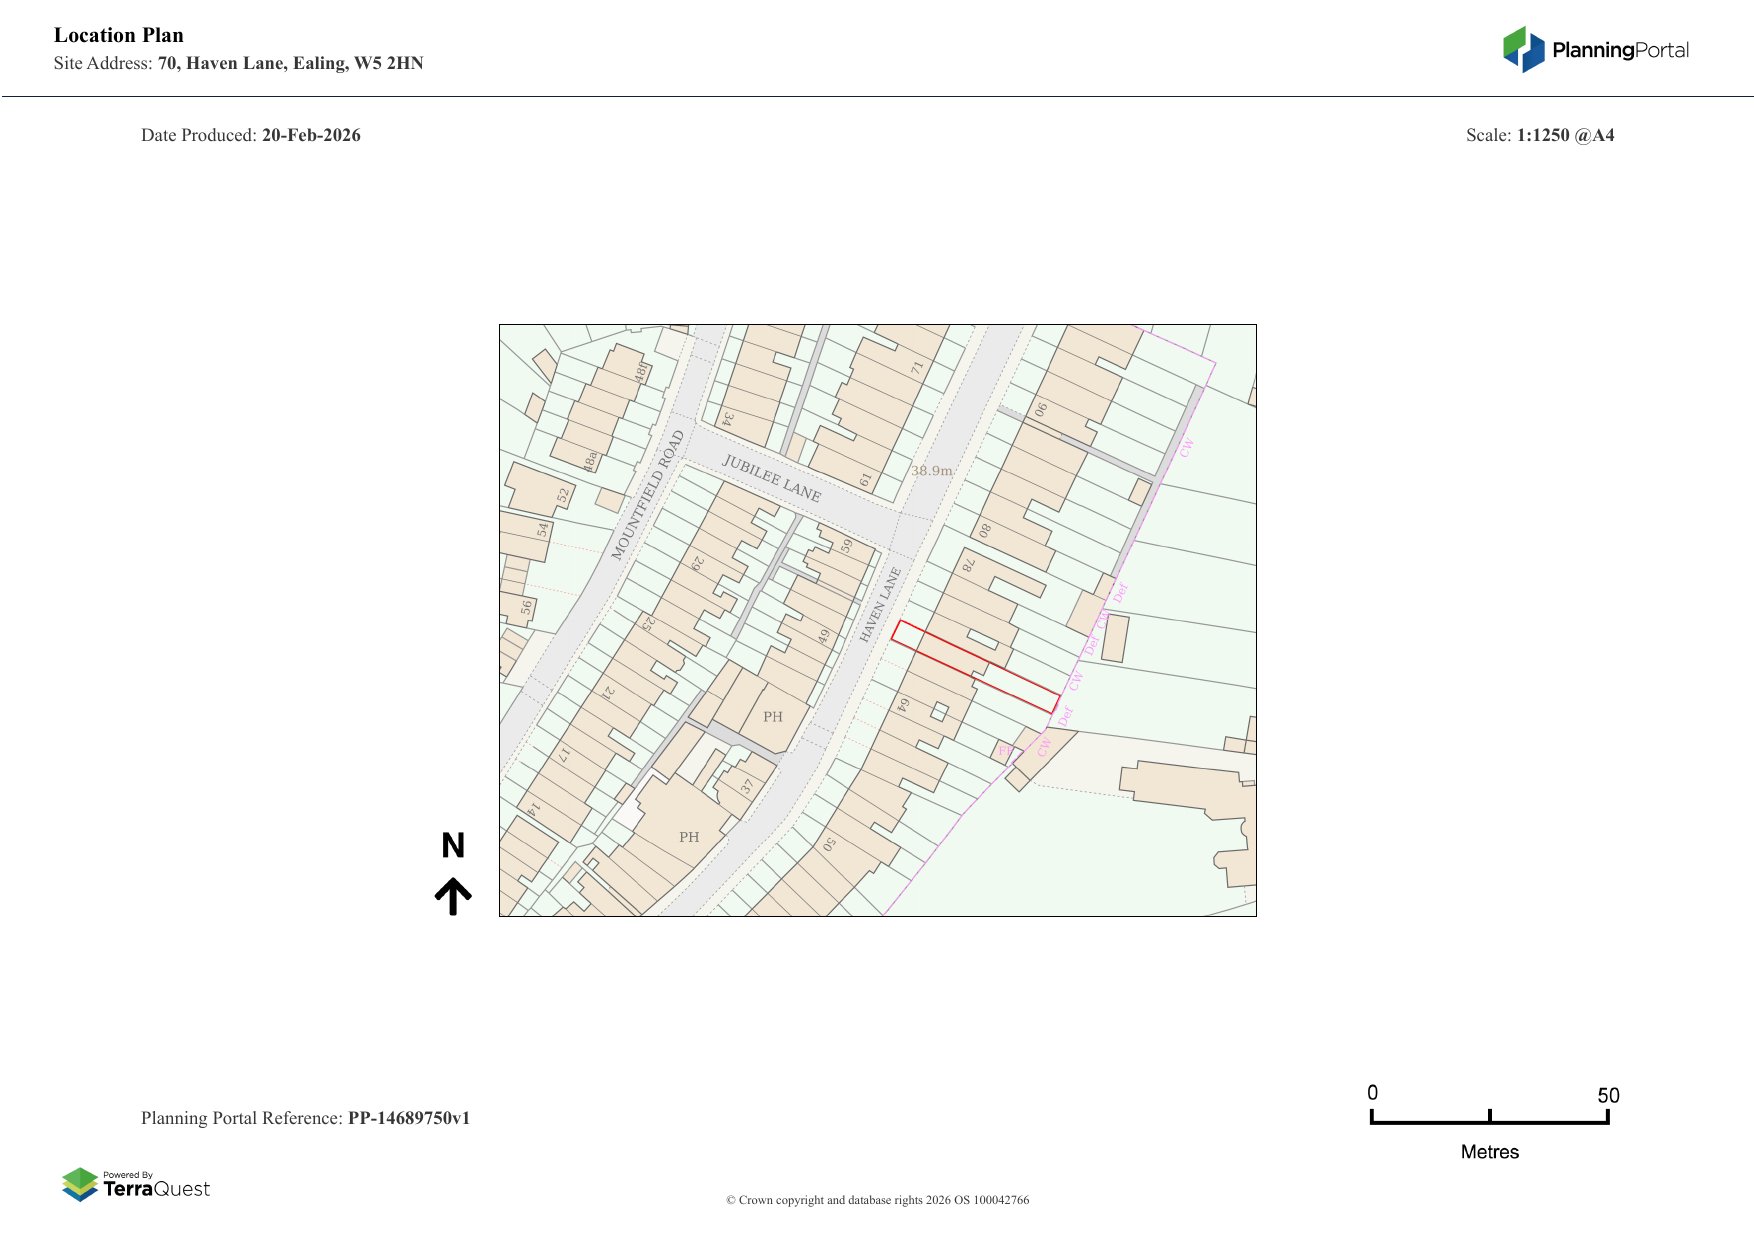1754x1241 pixels.
Task: Click reference PP-14689750v1
Action: [408, 1118]
